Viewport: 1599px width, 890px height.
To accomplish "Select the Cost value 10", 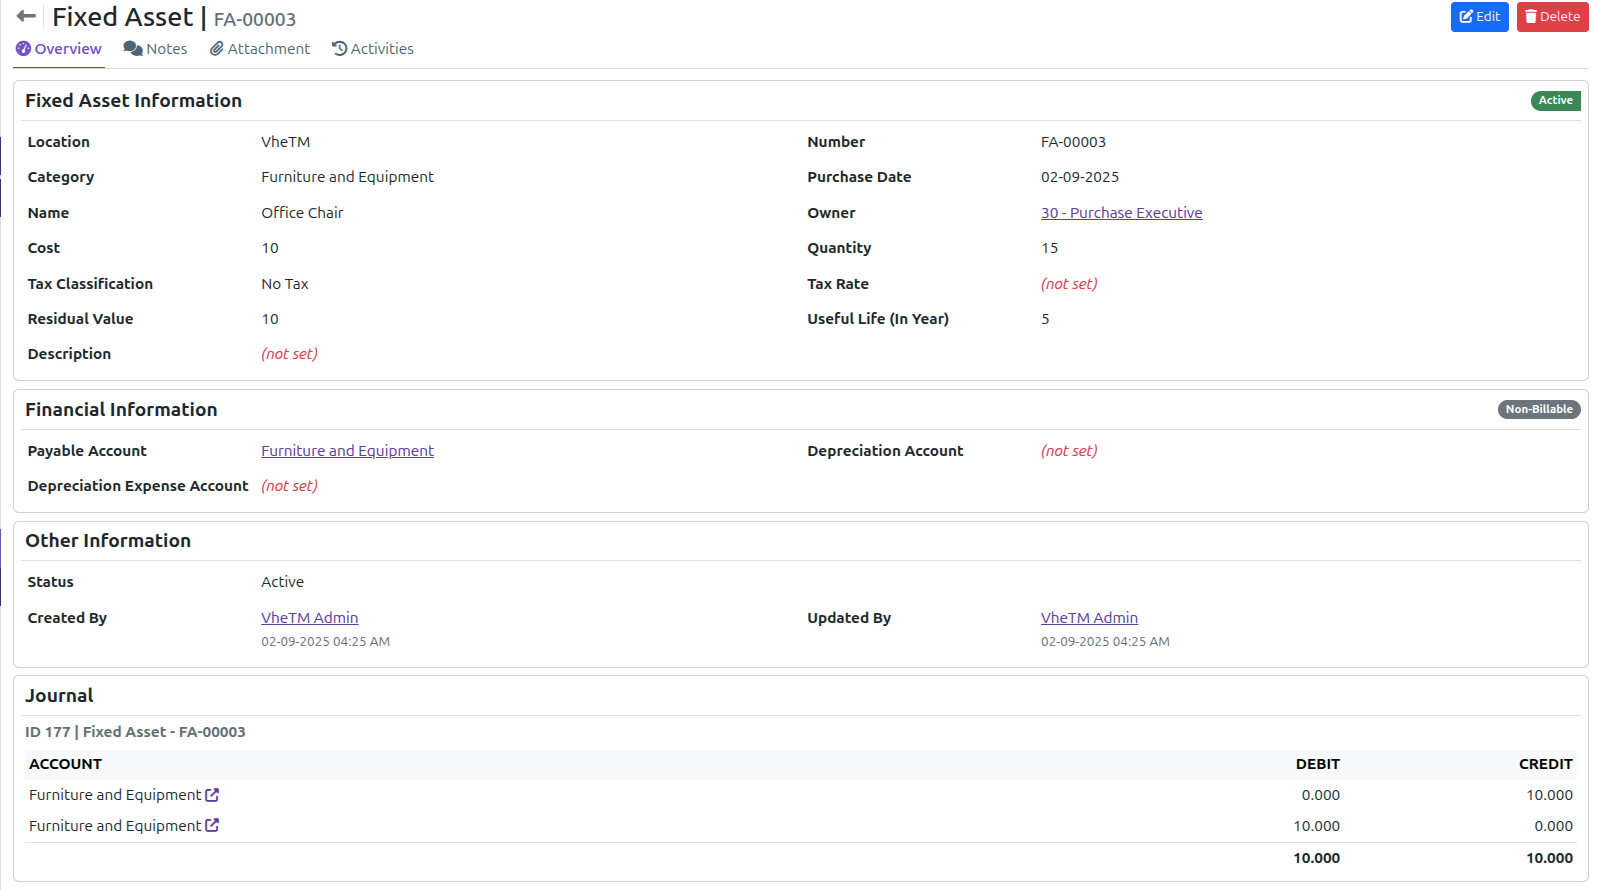I will click(270, 248).
